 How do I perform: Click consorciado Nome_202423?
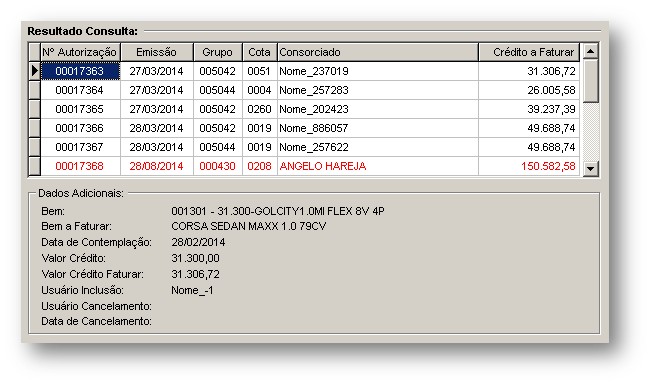[378, 109]
